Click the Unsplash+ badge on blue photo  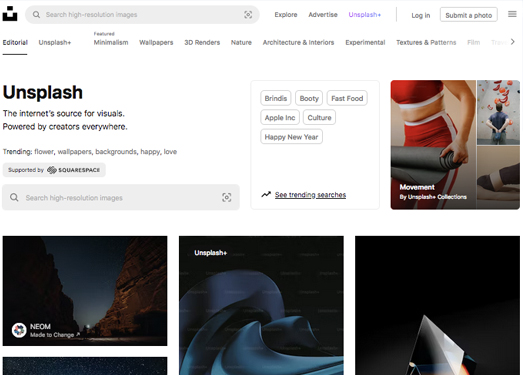pyautogui.click(x=210, y=253)
